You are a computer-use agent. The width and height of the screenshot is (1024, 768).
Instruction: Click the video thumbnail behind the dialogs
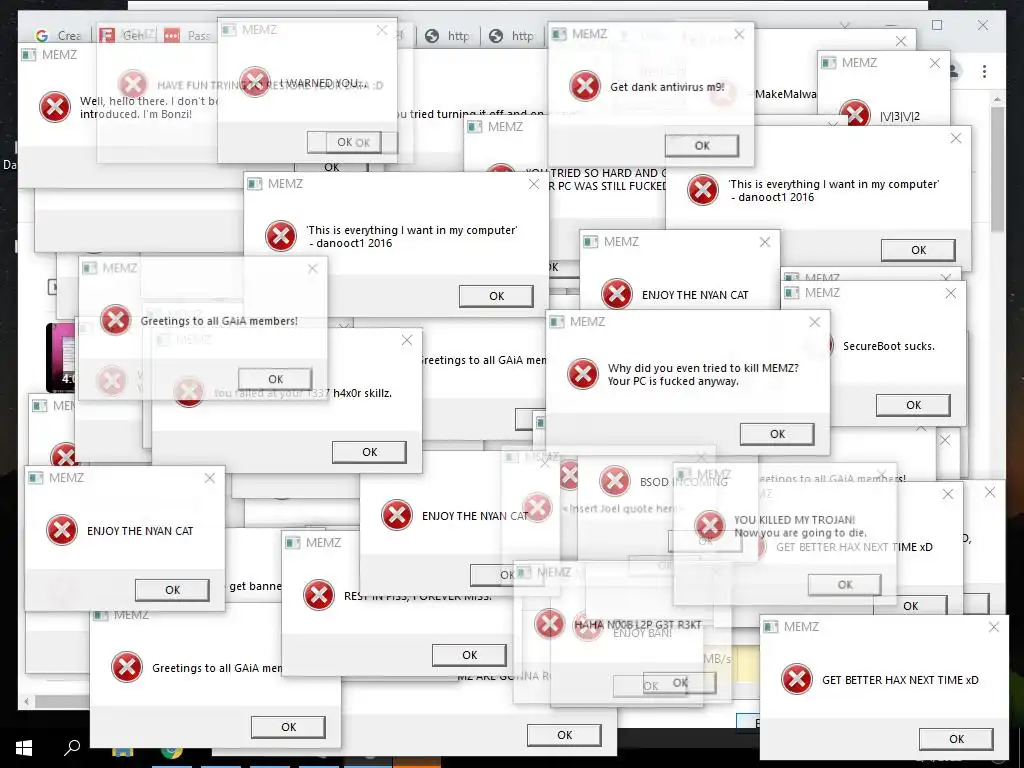coord(61,357)
